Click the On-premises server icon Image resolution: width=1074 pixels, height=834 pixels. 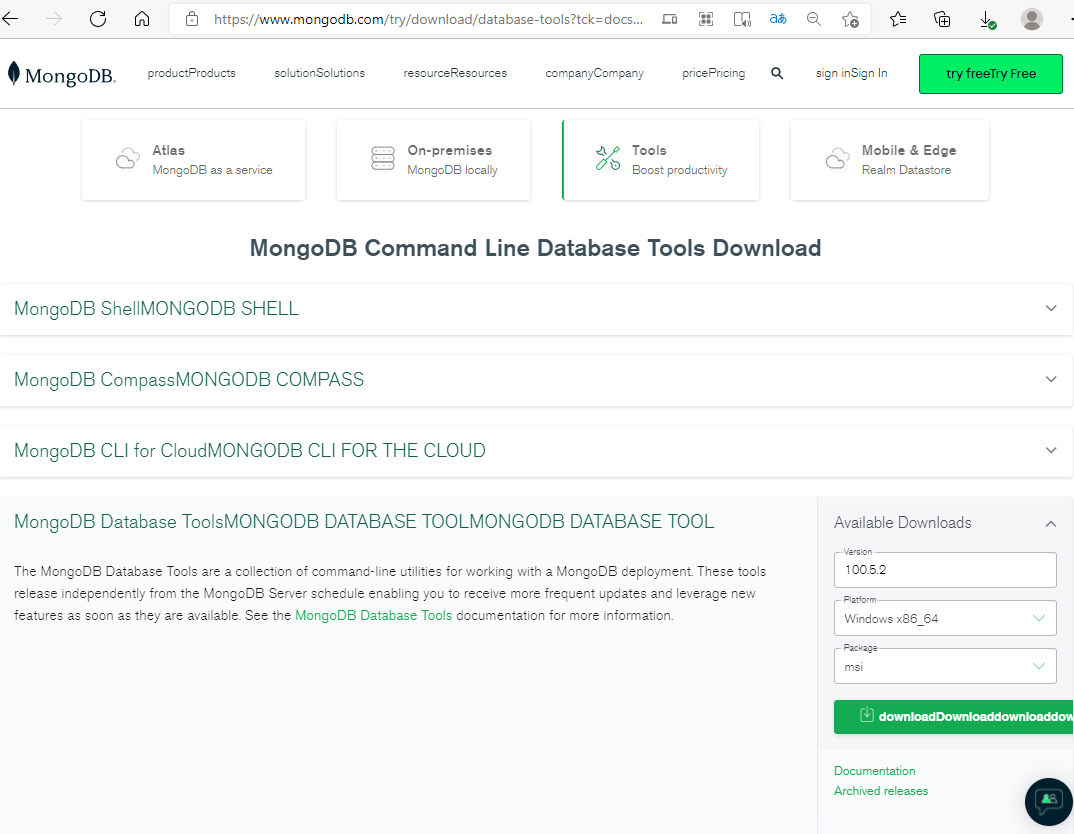(x=383, y=158)
